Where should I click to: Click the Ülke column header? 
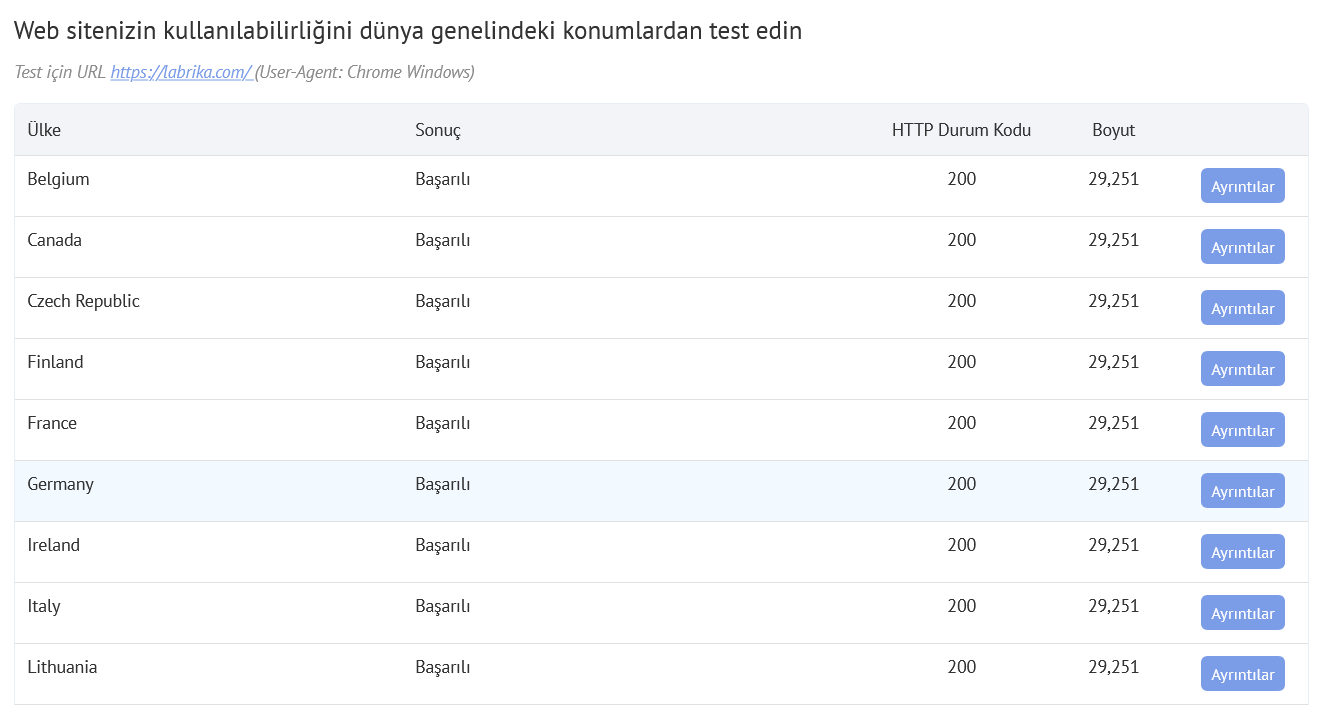[44, 129]
